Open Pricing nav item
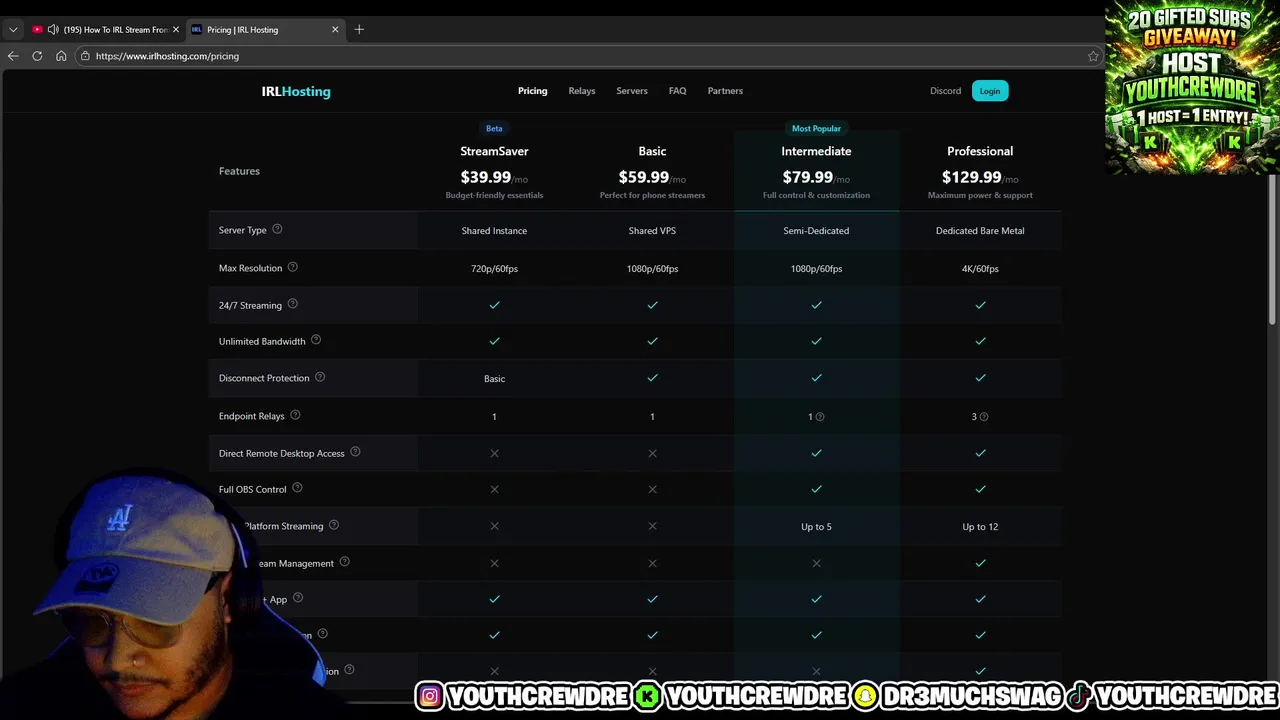Screen dimensions: 1280x720 tap(532, 91)
